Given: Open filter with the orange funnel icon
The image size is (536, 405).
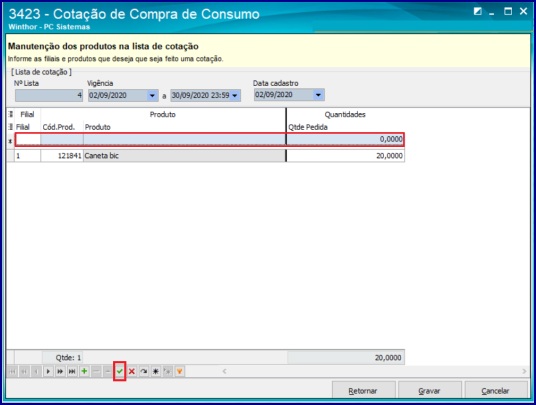Looking at the screenshot, I should 179,372.
